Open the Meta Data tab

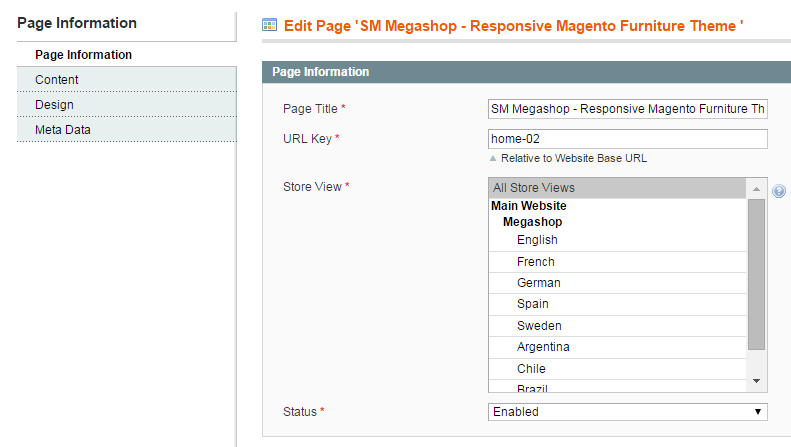pos(127,130)
